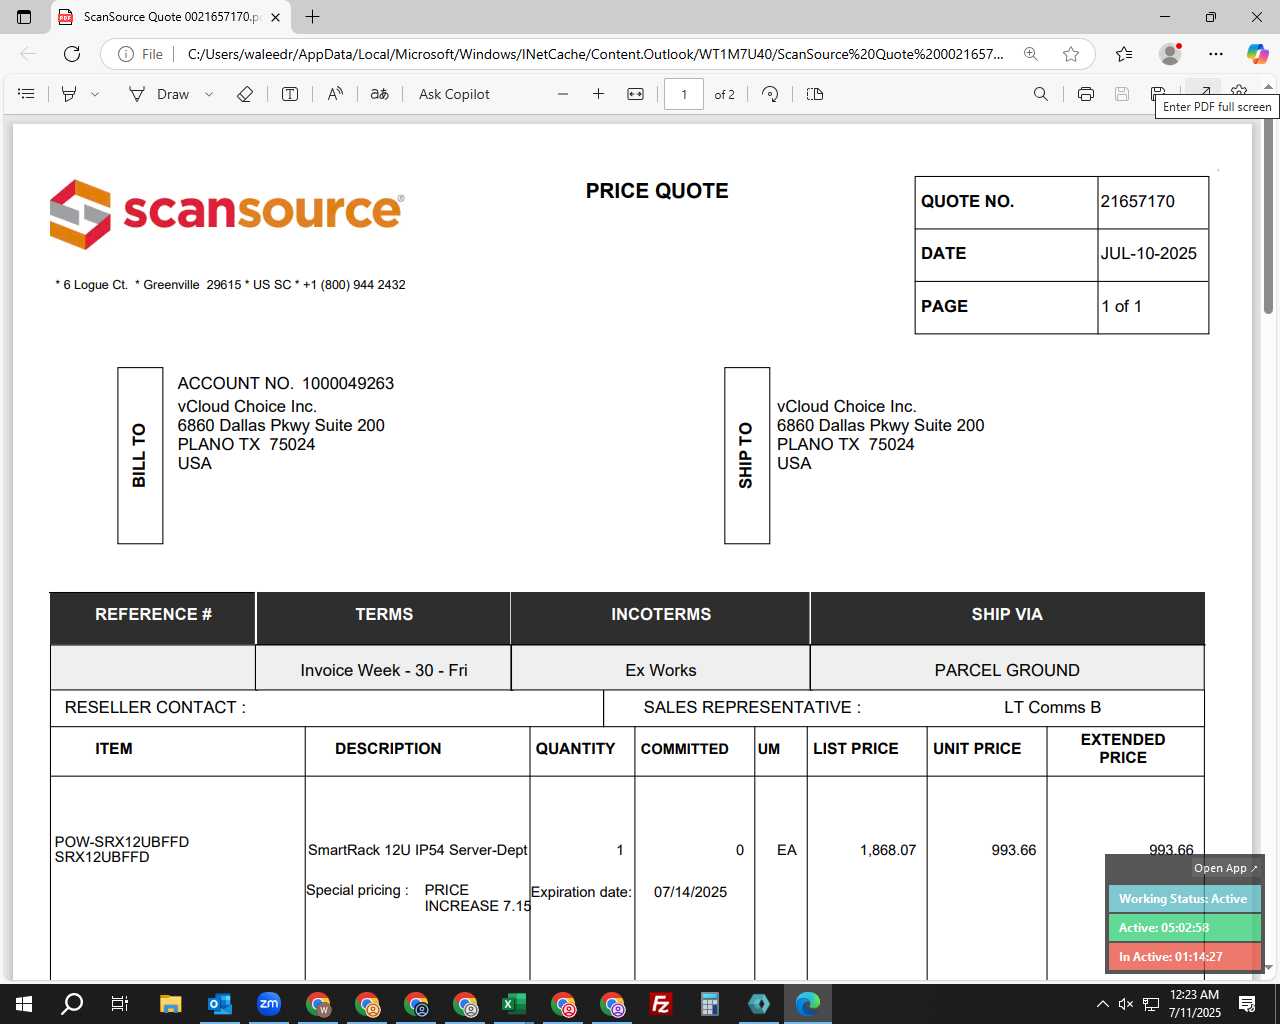
Task: Click expiration date 07/14/2025
Action: 690,892
